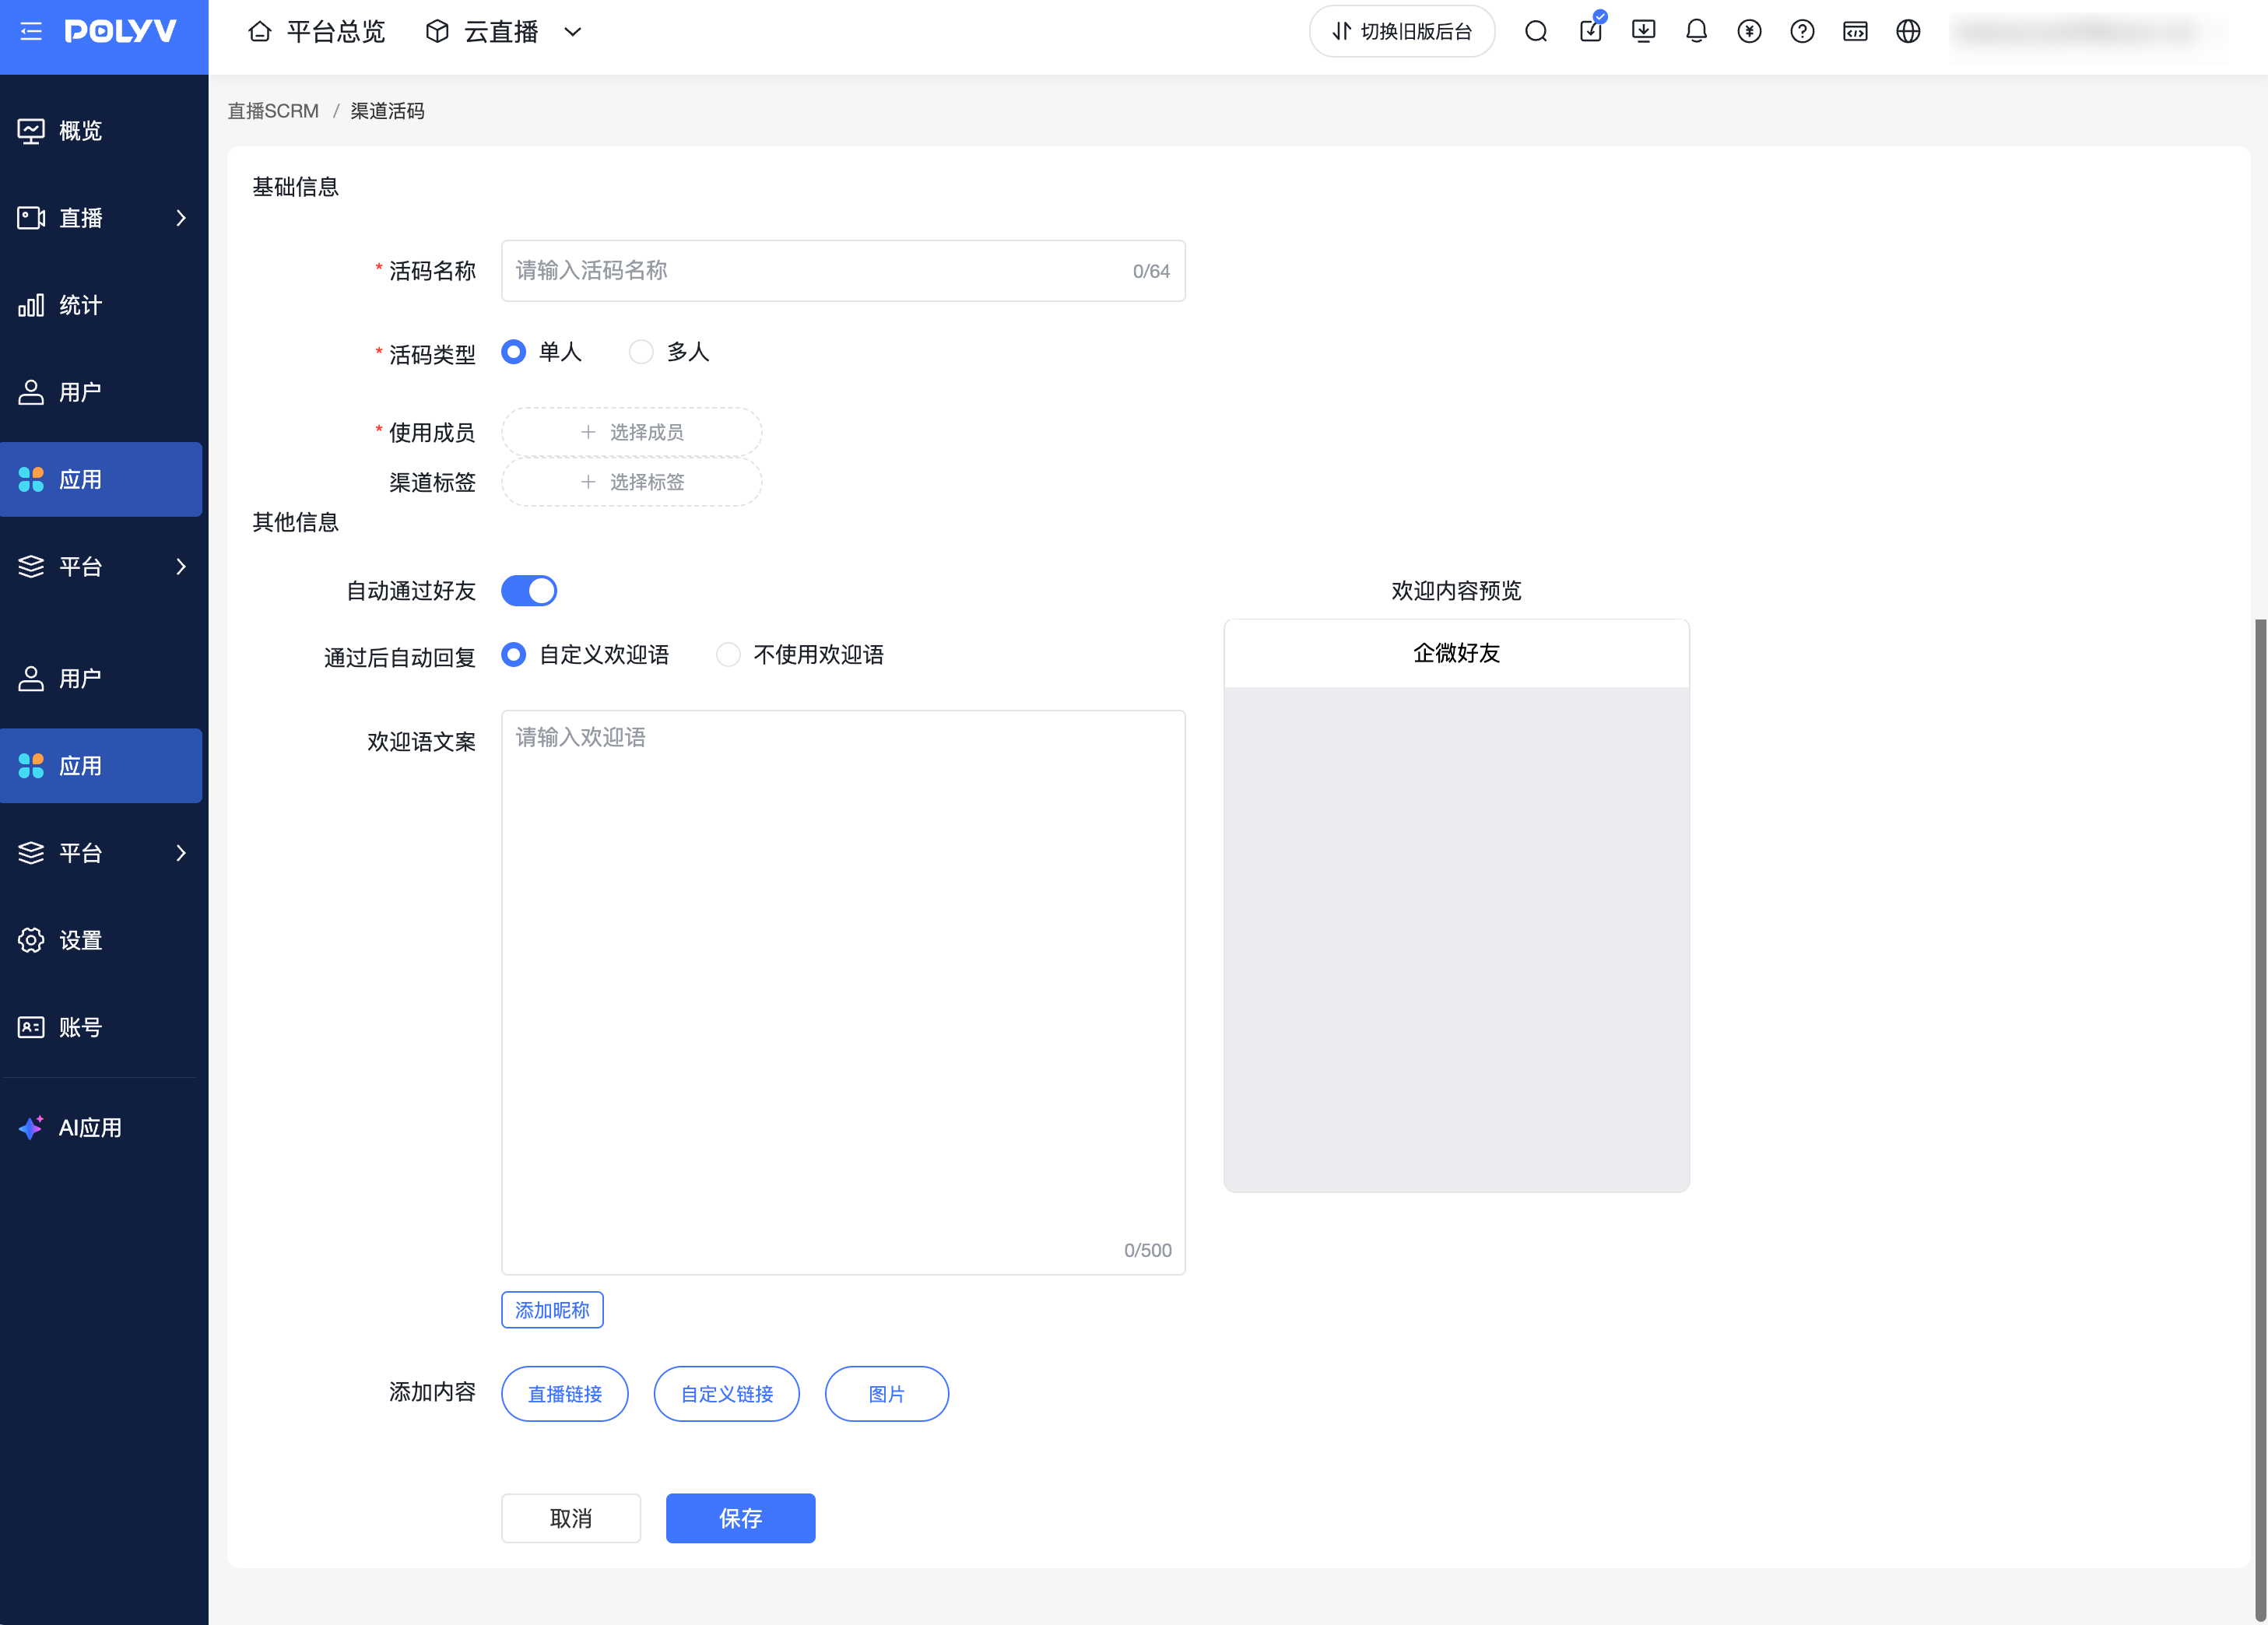Focus the 欢迎语文案 text area
Image resolution: width=2268 pixels, height=1625 pixels.
[843, 992]
